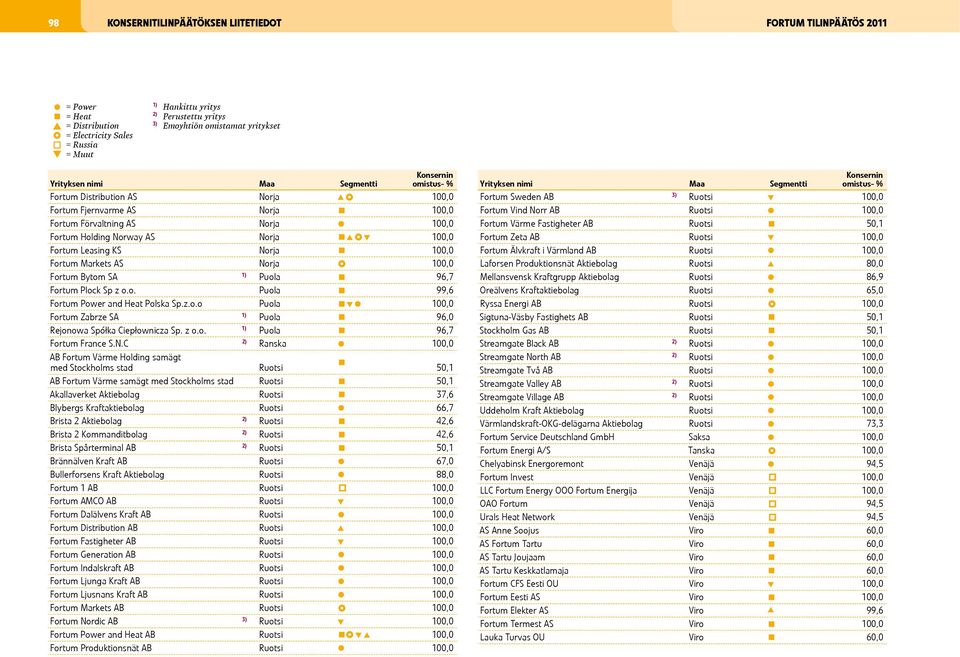Click down-triangle icon in Fortum CFS Eesti OU row

771,585
